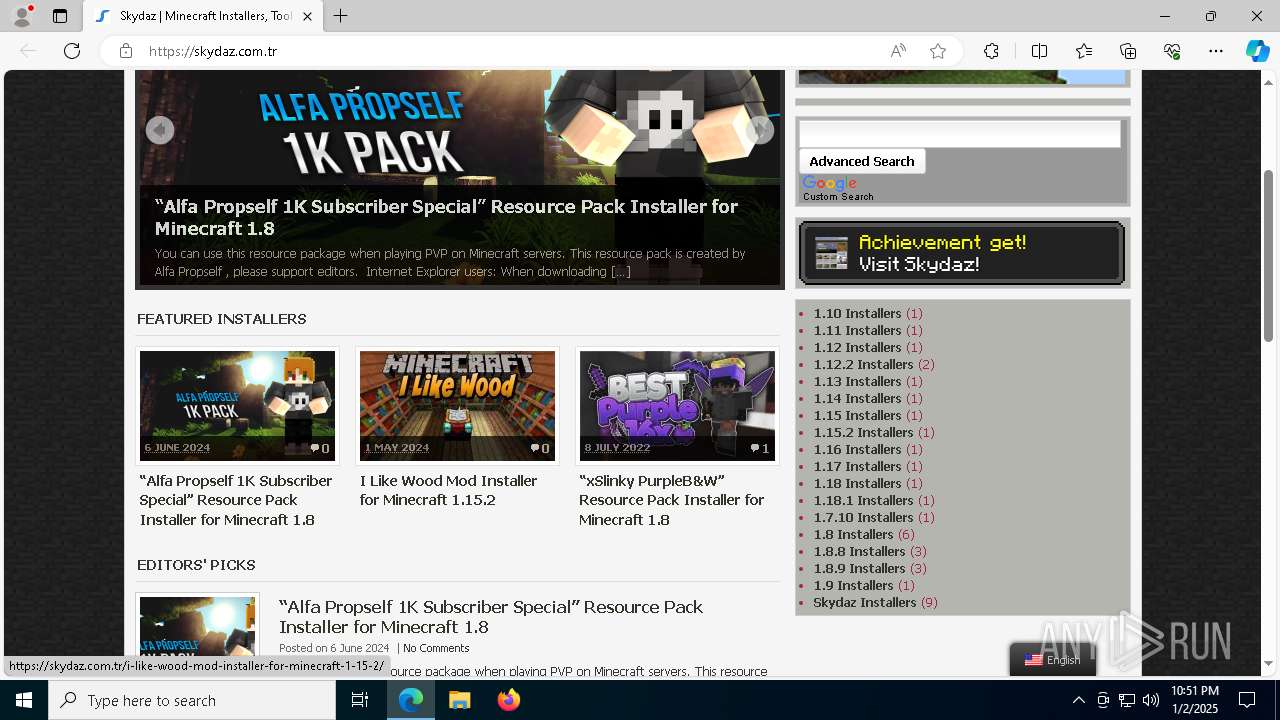Open the 1.7.10 Installers category
The height and width of the screenshot is (720, 1280).
[863, 517]
